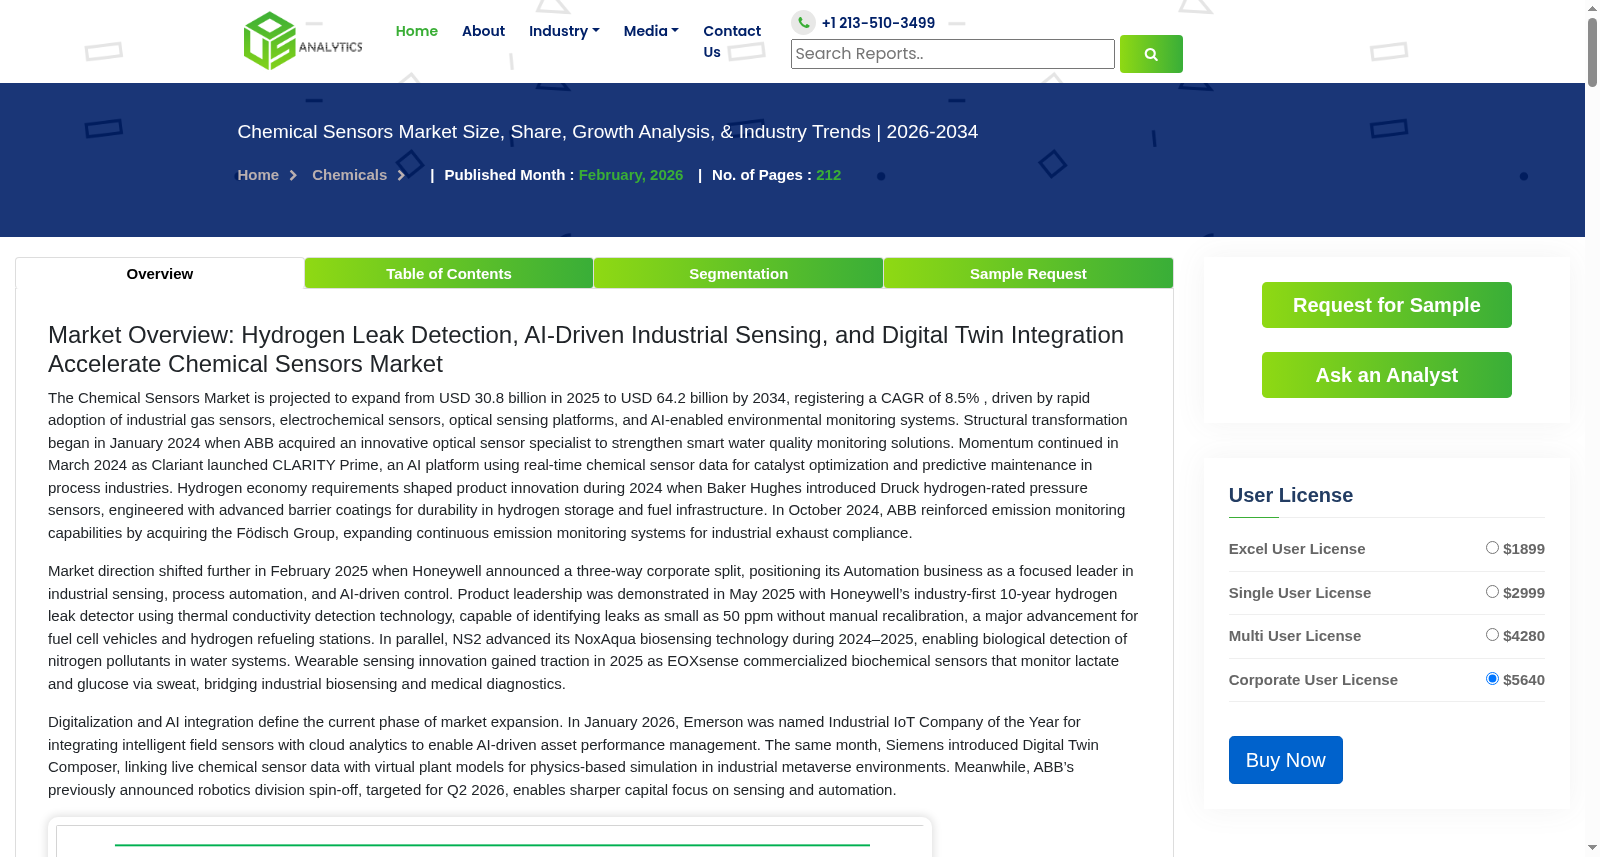Follow the Home breadcrumb link

[x=258, y=175]
